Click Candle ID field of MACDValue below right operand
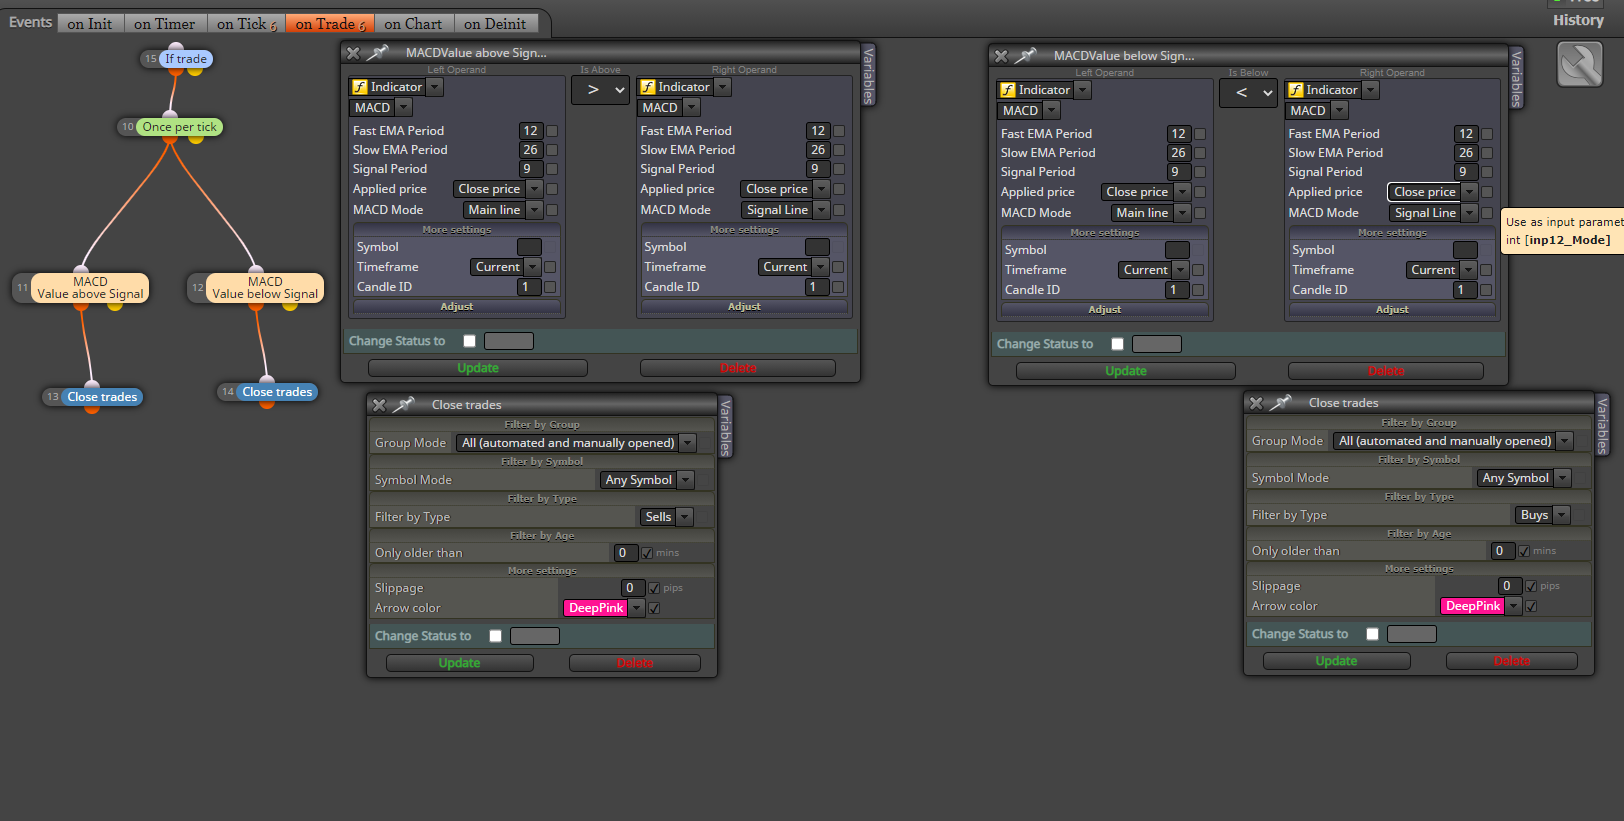 pyautogui.click(x=1464, y=290)
